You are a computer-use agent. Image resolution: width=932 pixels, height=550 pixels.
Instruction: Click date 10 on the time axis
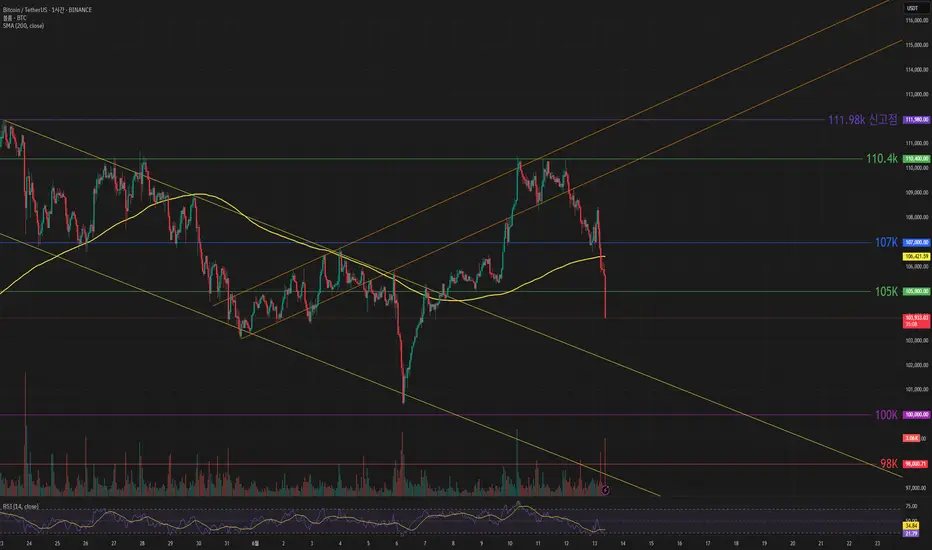509,543
